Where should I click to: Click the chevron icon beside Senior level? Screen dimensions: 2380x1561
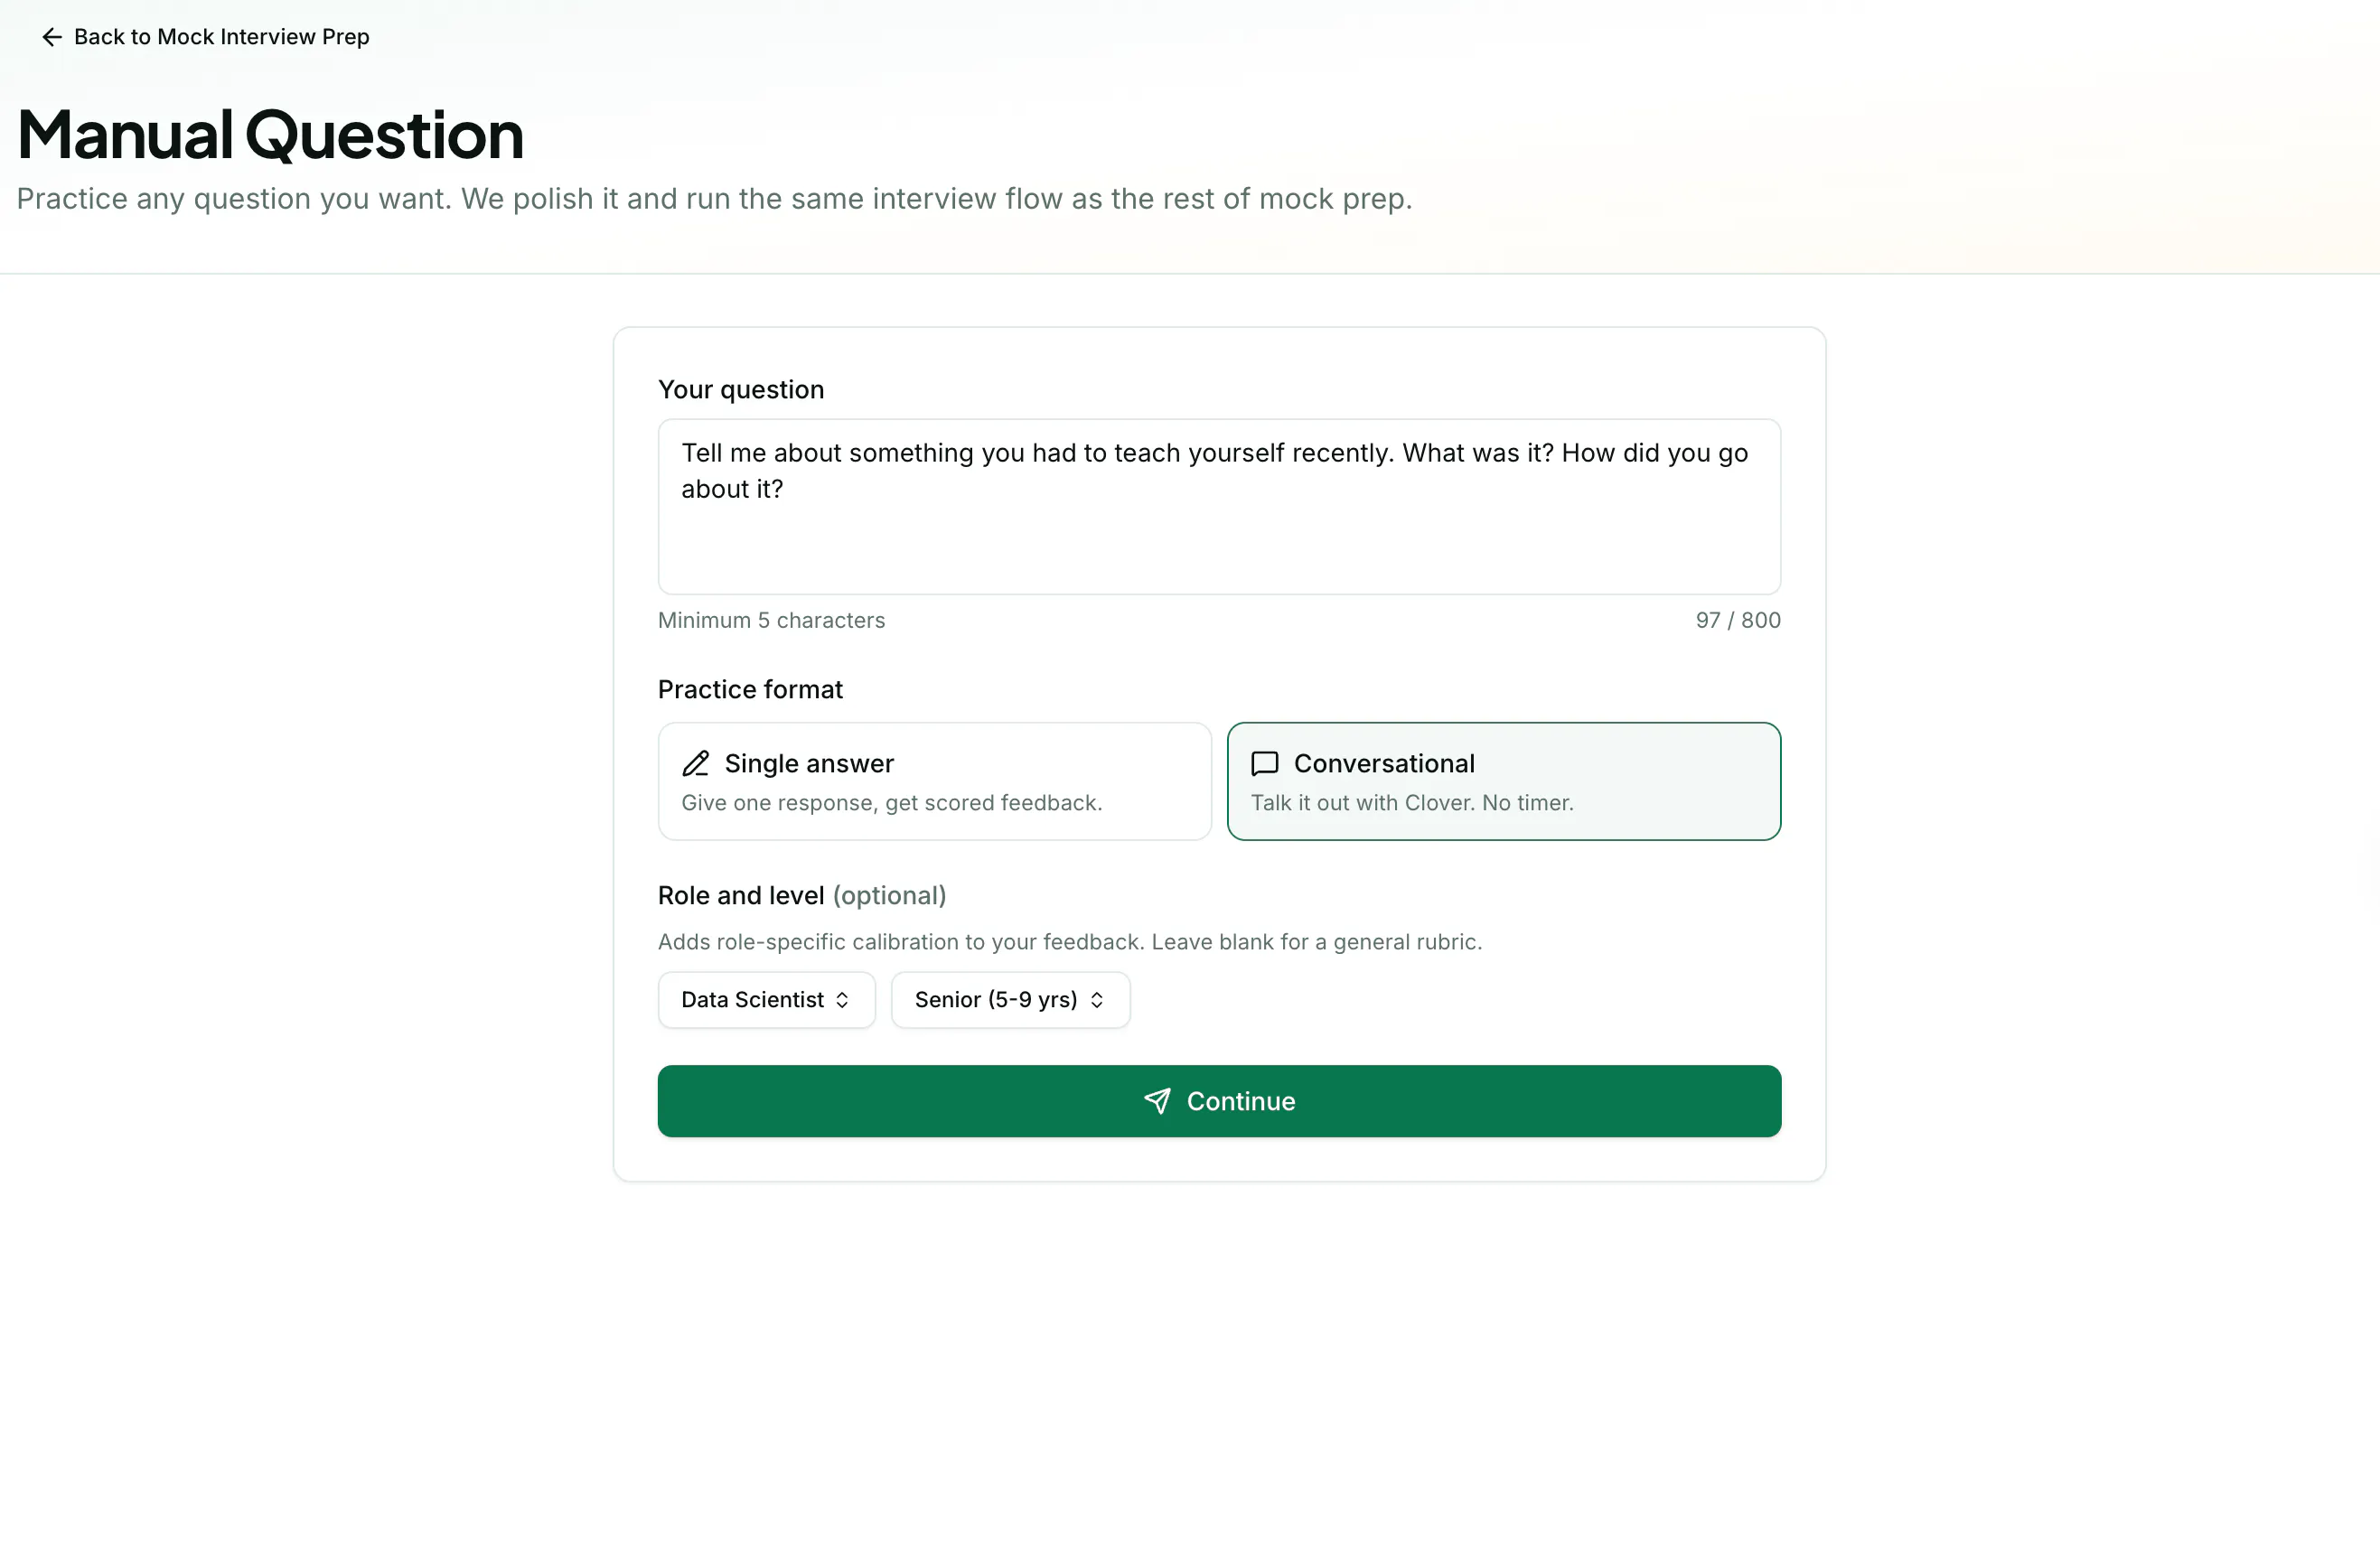pyautogui.click(x=1097, y=1000)
